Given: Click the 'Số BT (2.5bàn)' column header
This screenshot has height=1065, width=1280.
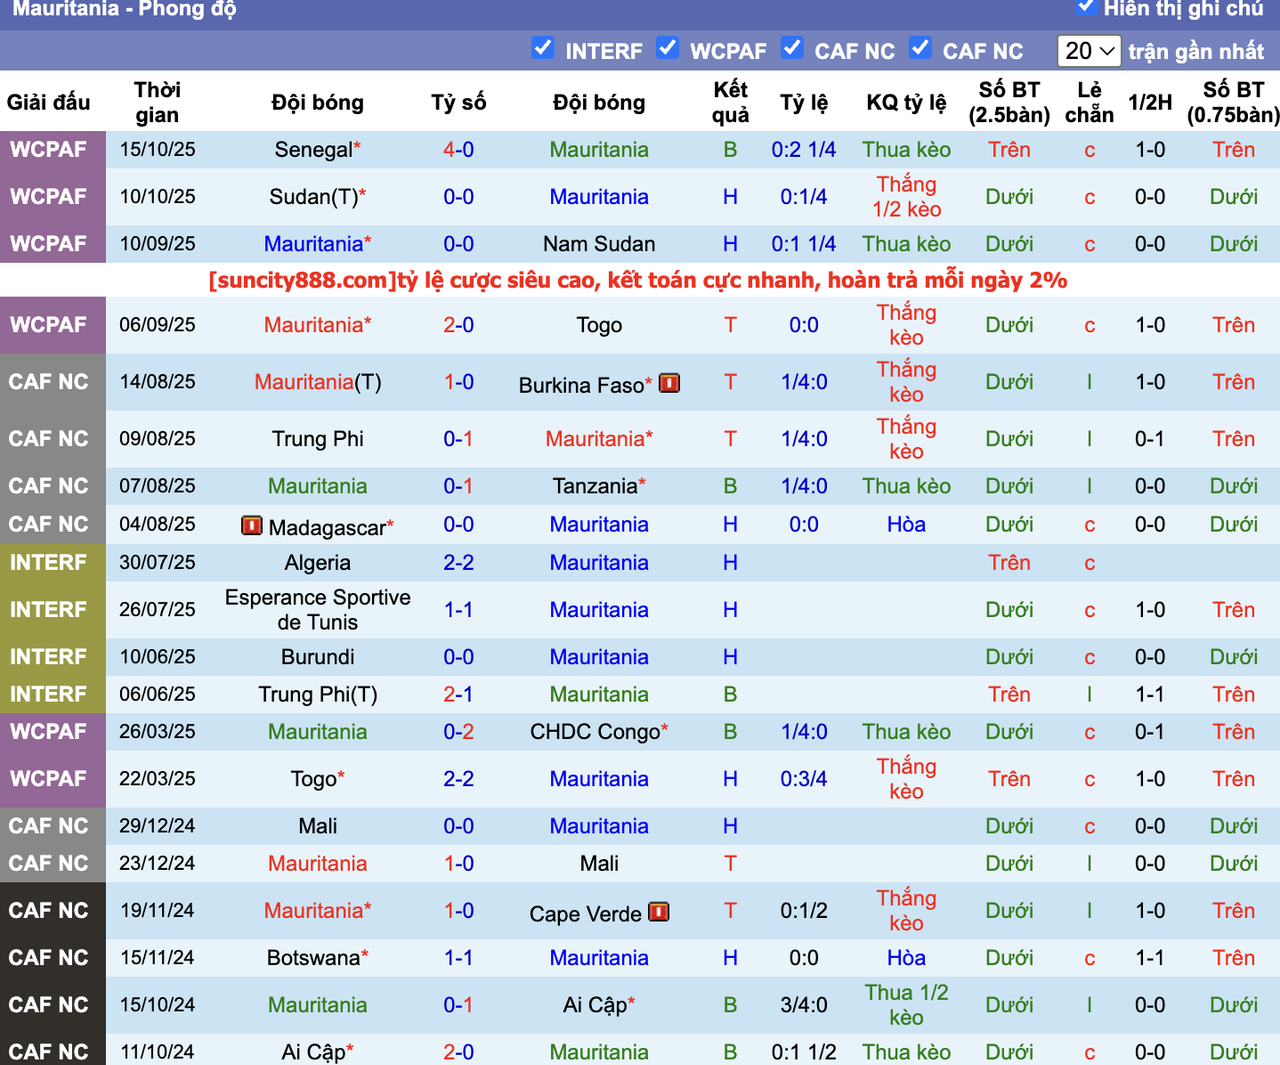Looking at the screenshot, I should click(1009, 102).
